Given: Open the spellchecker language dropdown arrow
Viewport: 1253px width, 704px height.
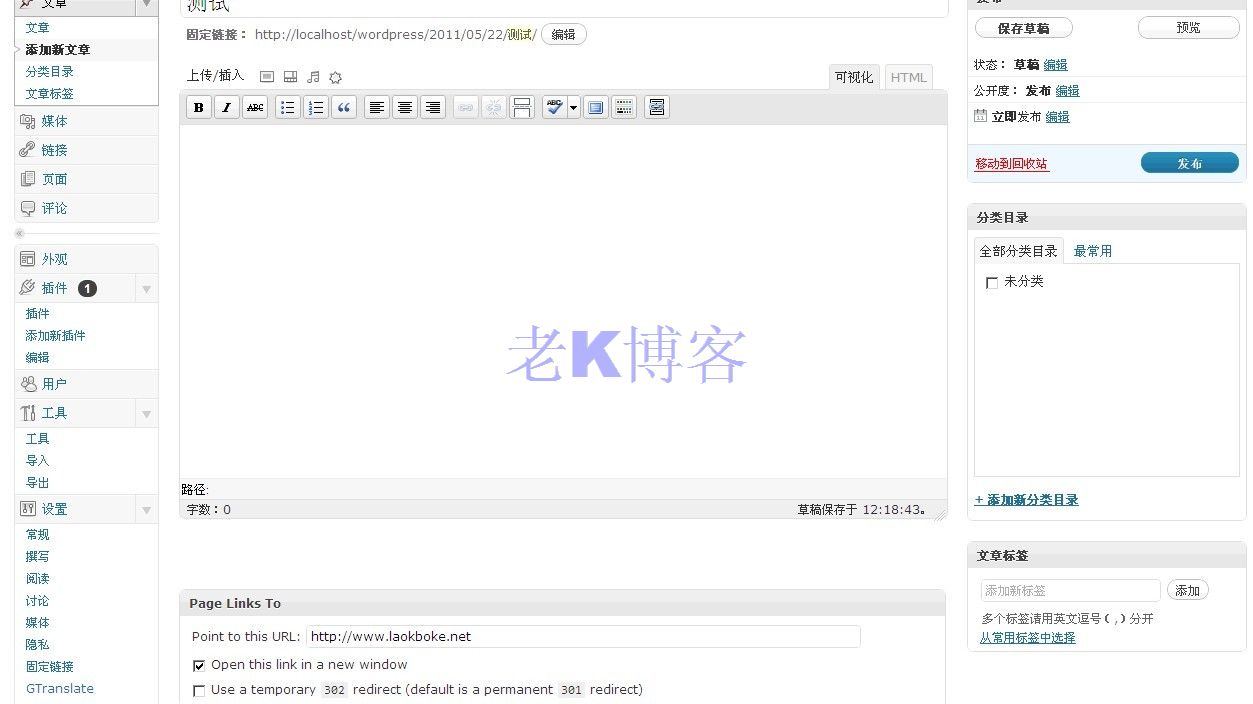Looking at the screenshot, I should point(574,107).
